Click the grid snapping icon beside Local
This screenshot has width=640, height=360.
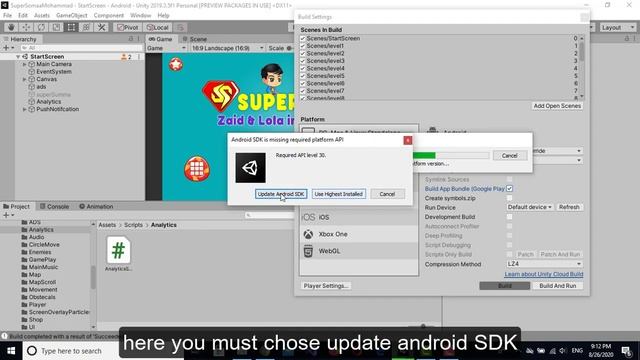click(180, 27)
